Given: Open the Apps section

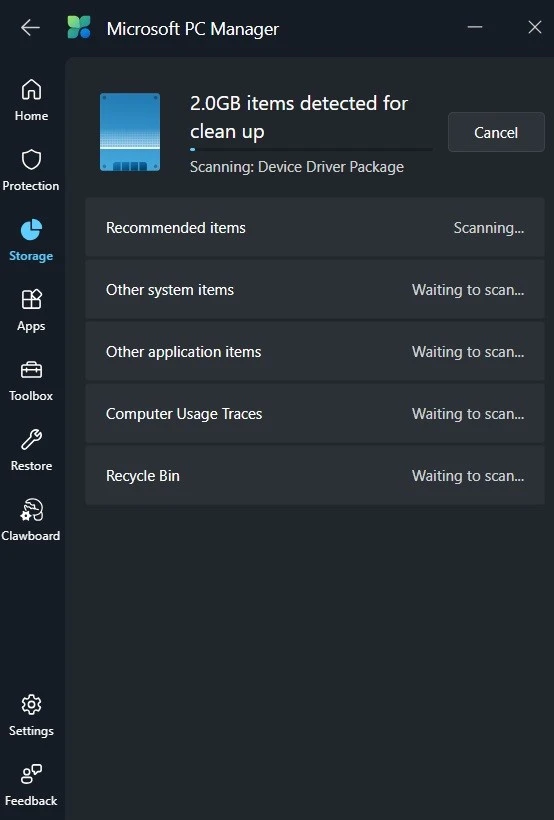Looking at the screenshot, I should pos(31,310).
